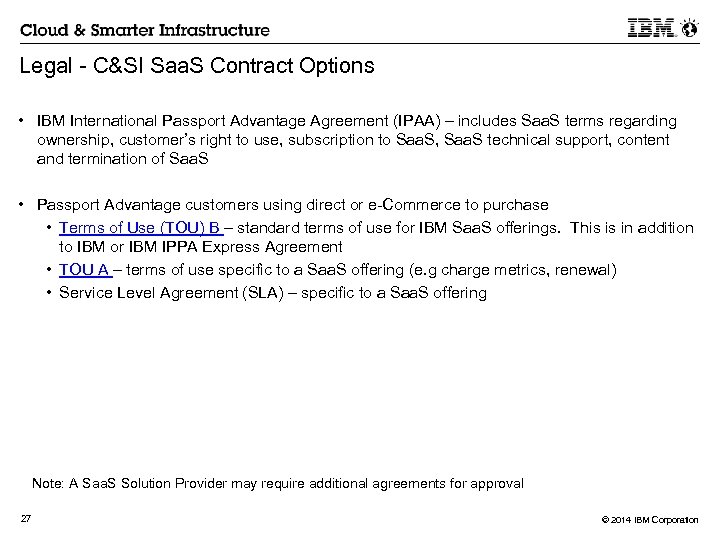Click the Smarter Planet globe icon
The image size is (720, 540).
690,29
